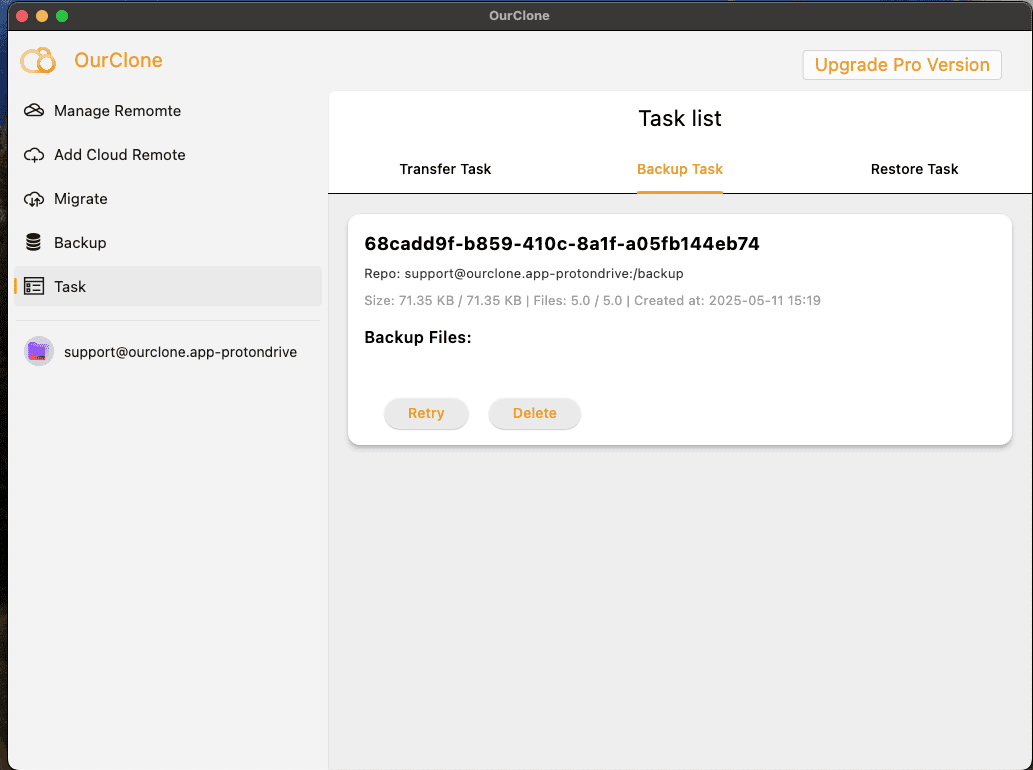Switch to the Transfer Task tab
Viewport: 1033px width, 770px height.
pyautogui.click(x=445, y=169)
